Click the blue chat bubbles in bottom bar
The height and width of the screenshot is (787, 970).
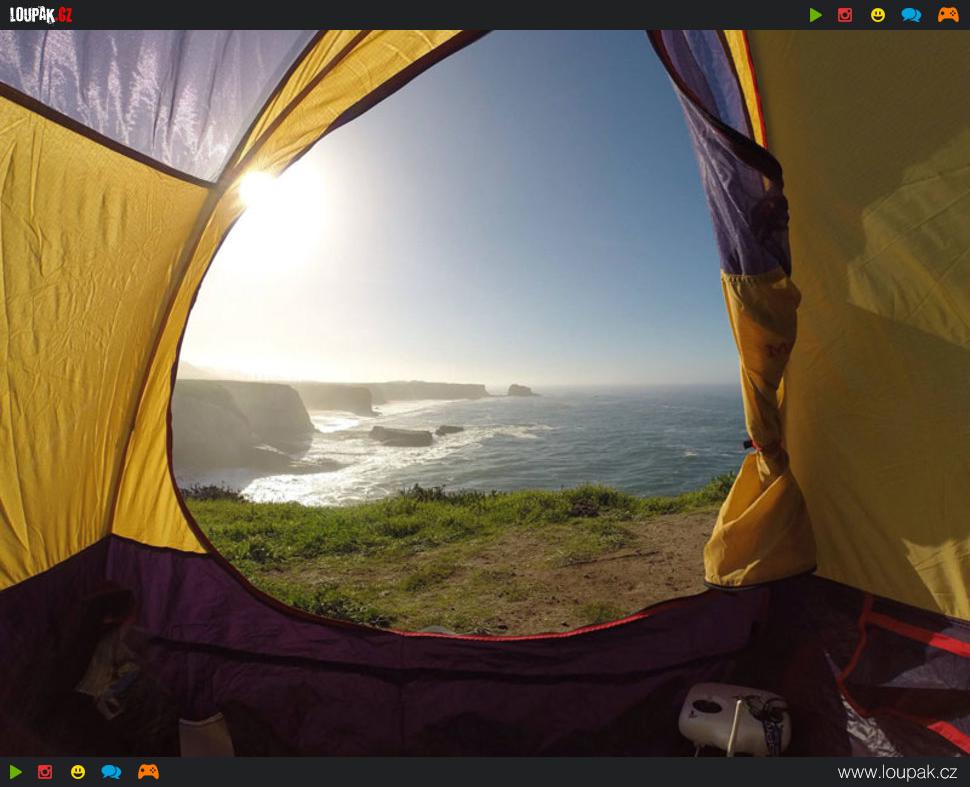(x=111, y=772)
